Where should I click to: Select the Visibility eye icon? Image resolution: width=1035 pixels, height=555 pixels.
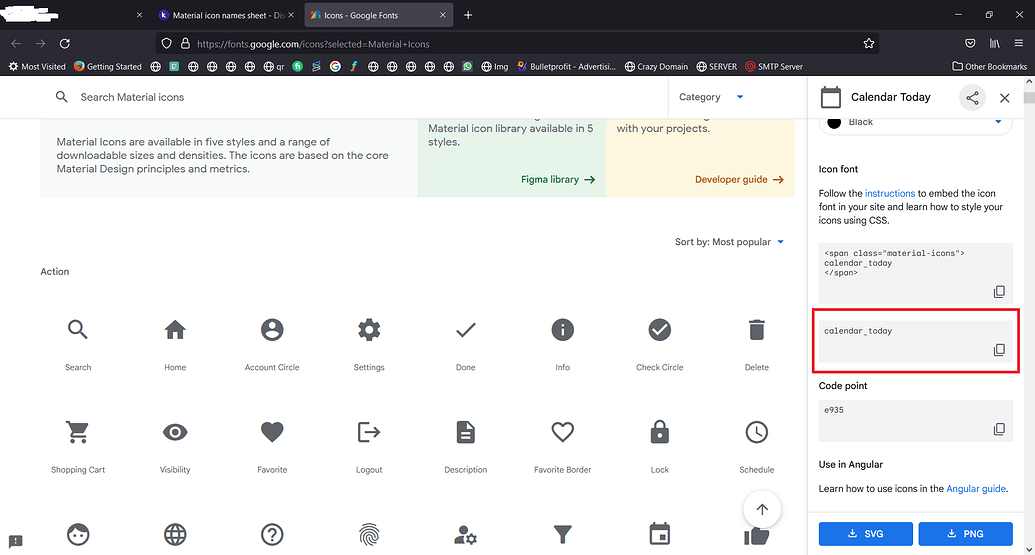tap(175, 432)
